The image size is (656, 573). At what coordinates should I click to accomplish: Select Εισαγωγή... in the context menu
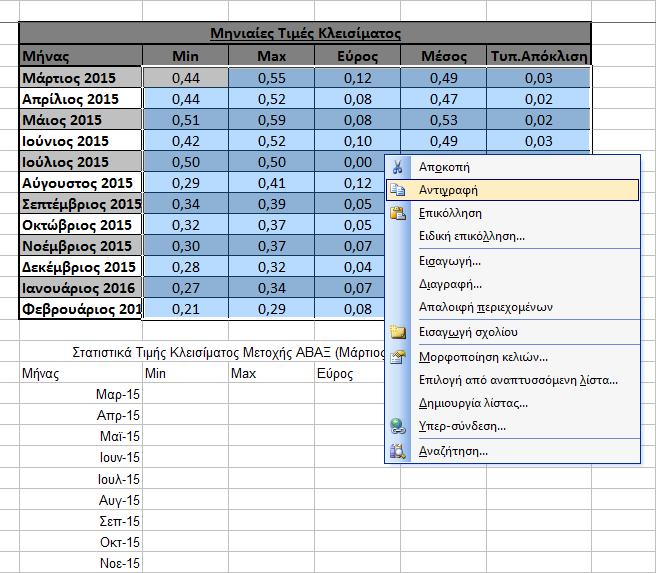(512, 261)
